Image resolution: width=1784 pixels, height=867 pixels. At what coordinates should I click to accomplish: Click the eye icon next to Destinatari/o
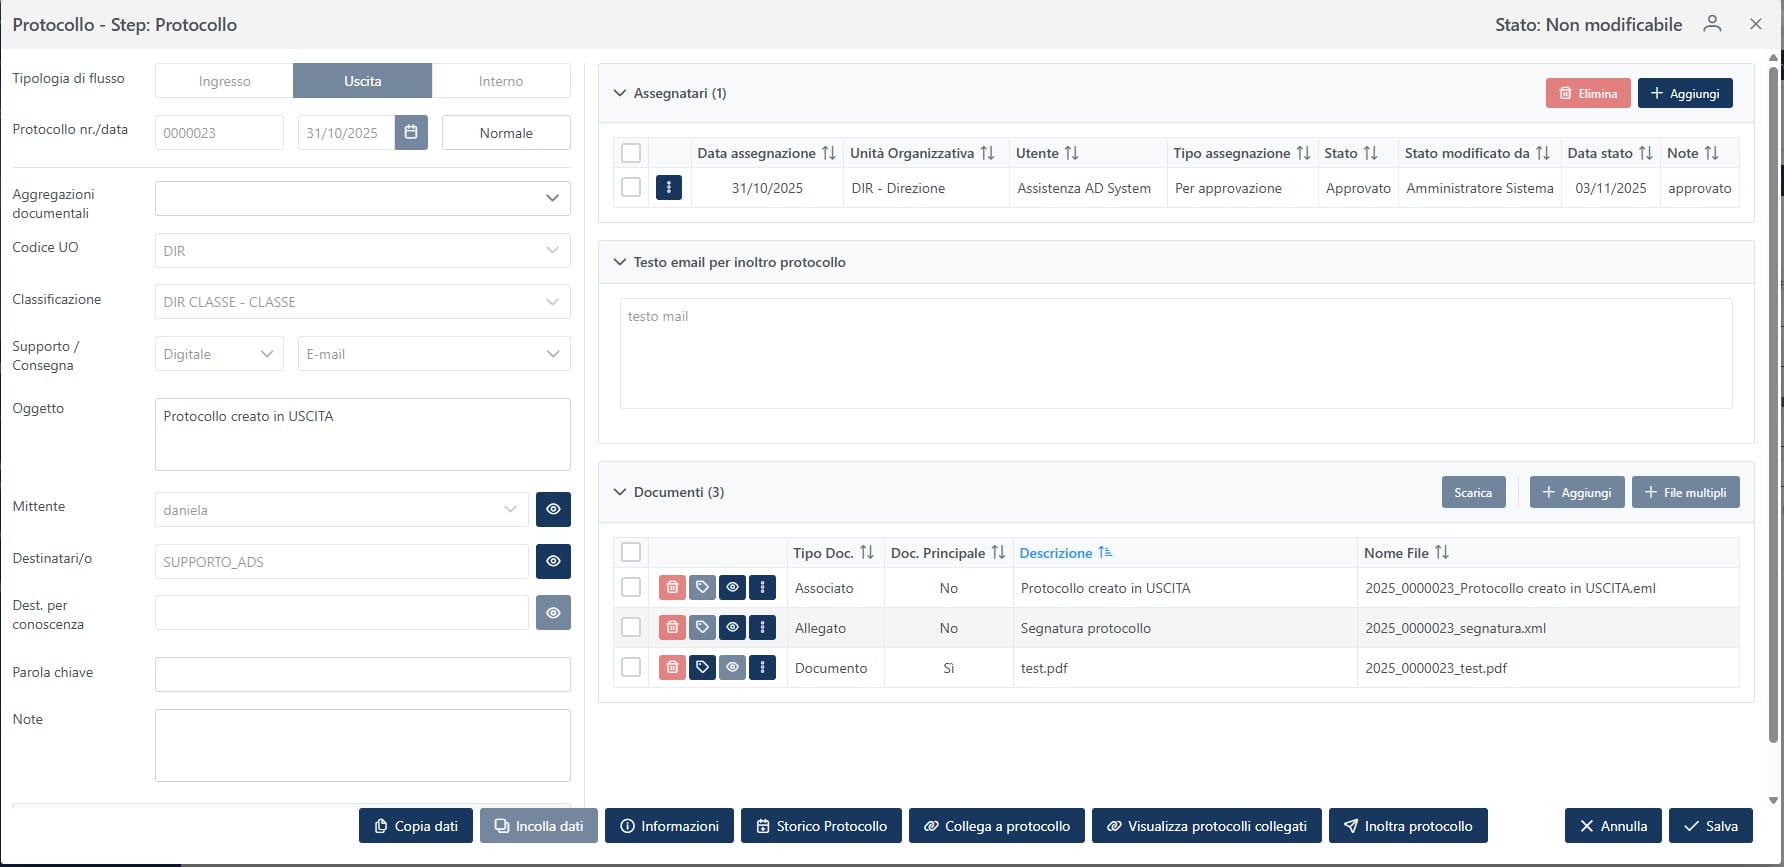pos(553,561)
